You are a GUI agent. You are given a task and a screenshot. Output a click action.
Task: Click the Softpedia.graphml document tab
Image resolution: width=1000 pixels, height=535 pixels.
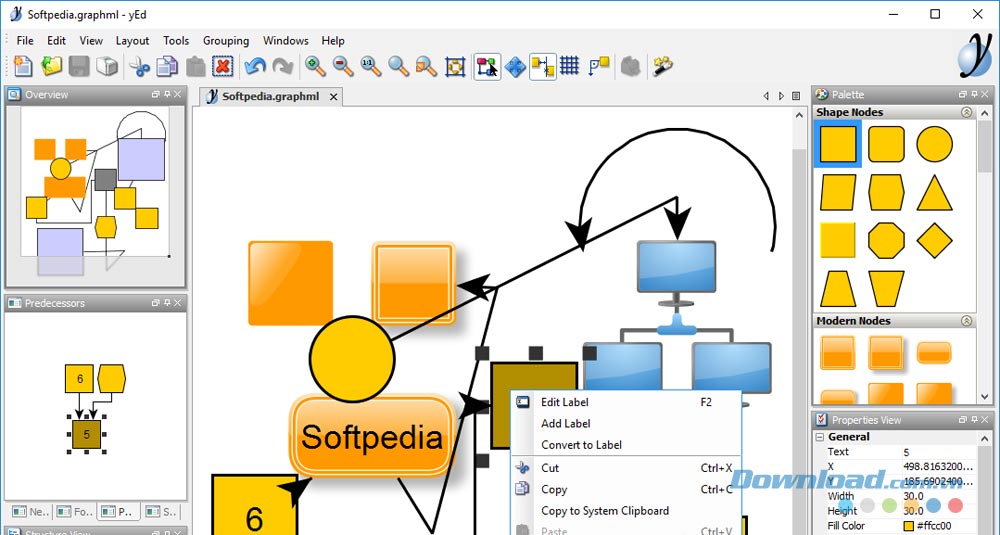pyautogui.click(x=270, y=97)
